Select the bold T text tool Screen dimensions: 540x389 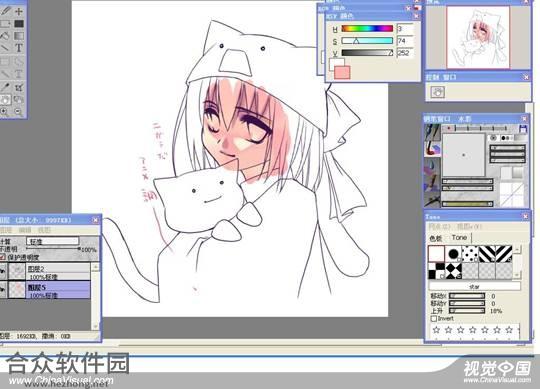pos(19,48)
